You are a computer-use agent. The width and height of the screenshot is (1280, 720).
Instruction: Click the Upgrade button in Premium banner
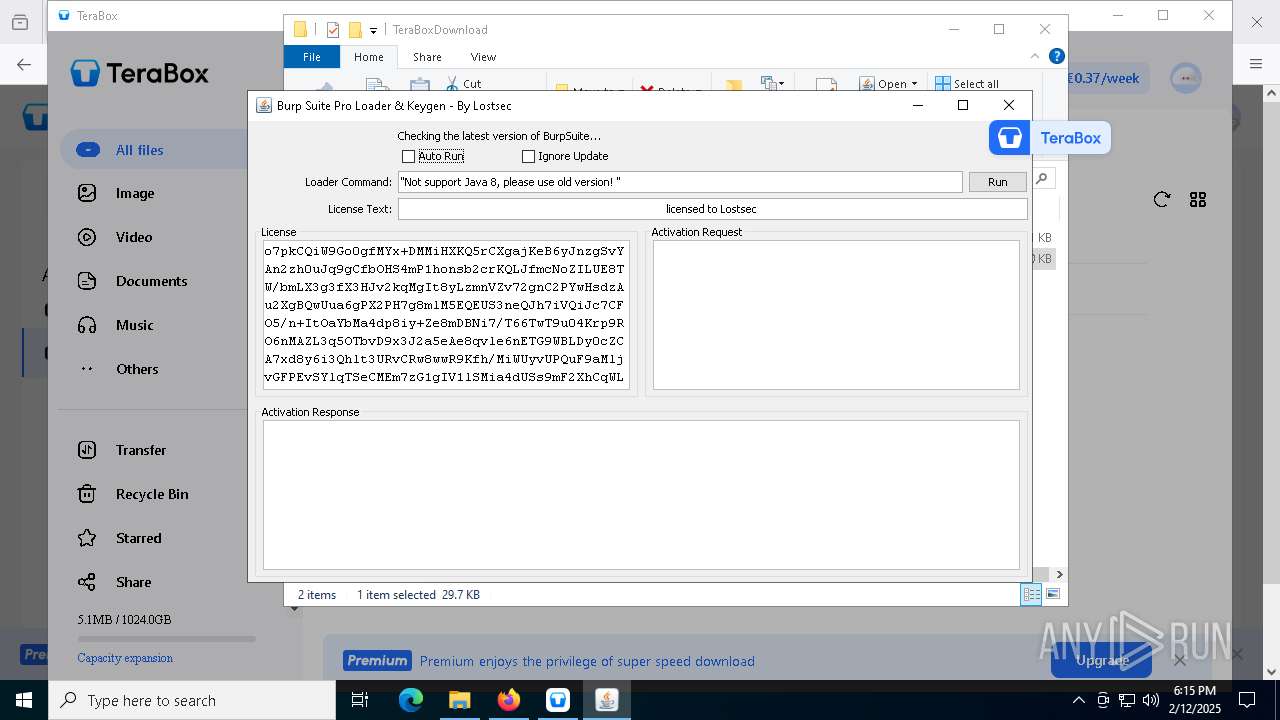1102,660
